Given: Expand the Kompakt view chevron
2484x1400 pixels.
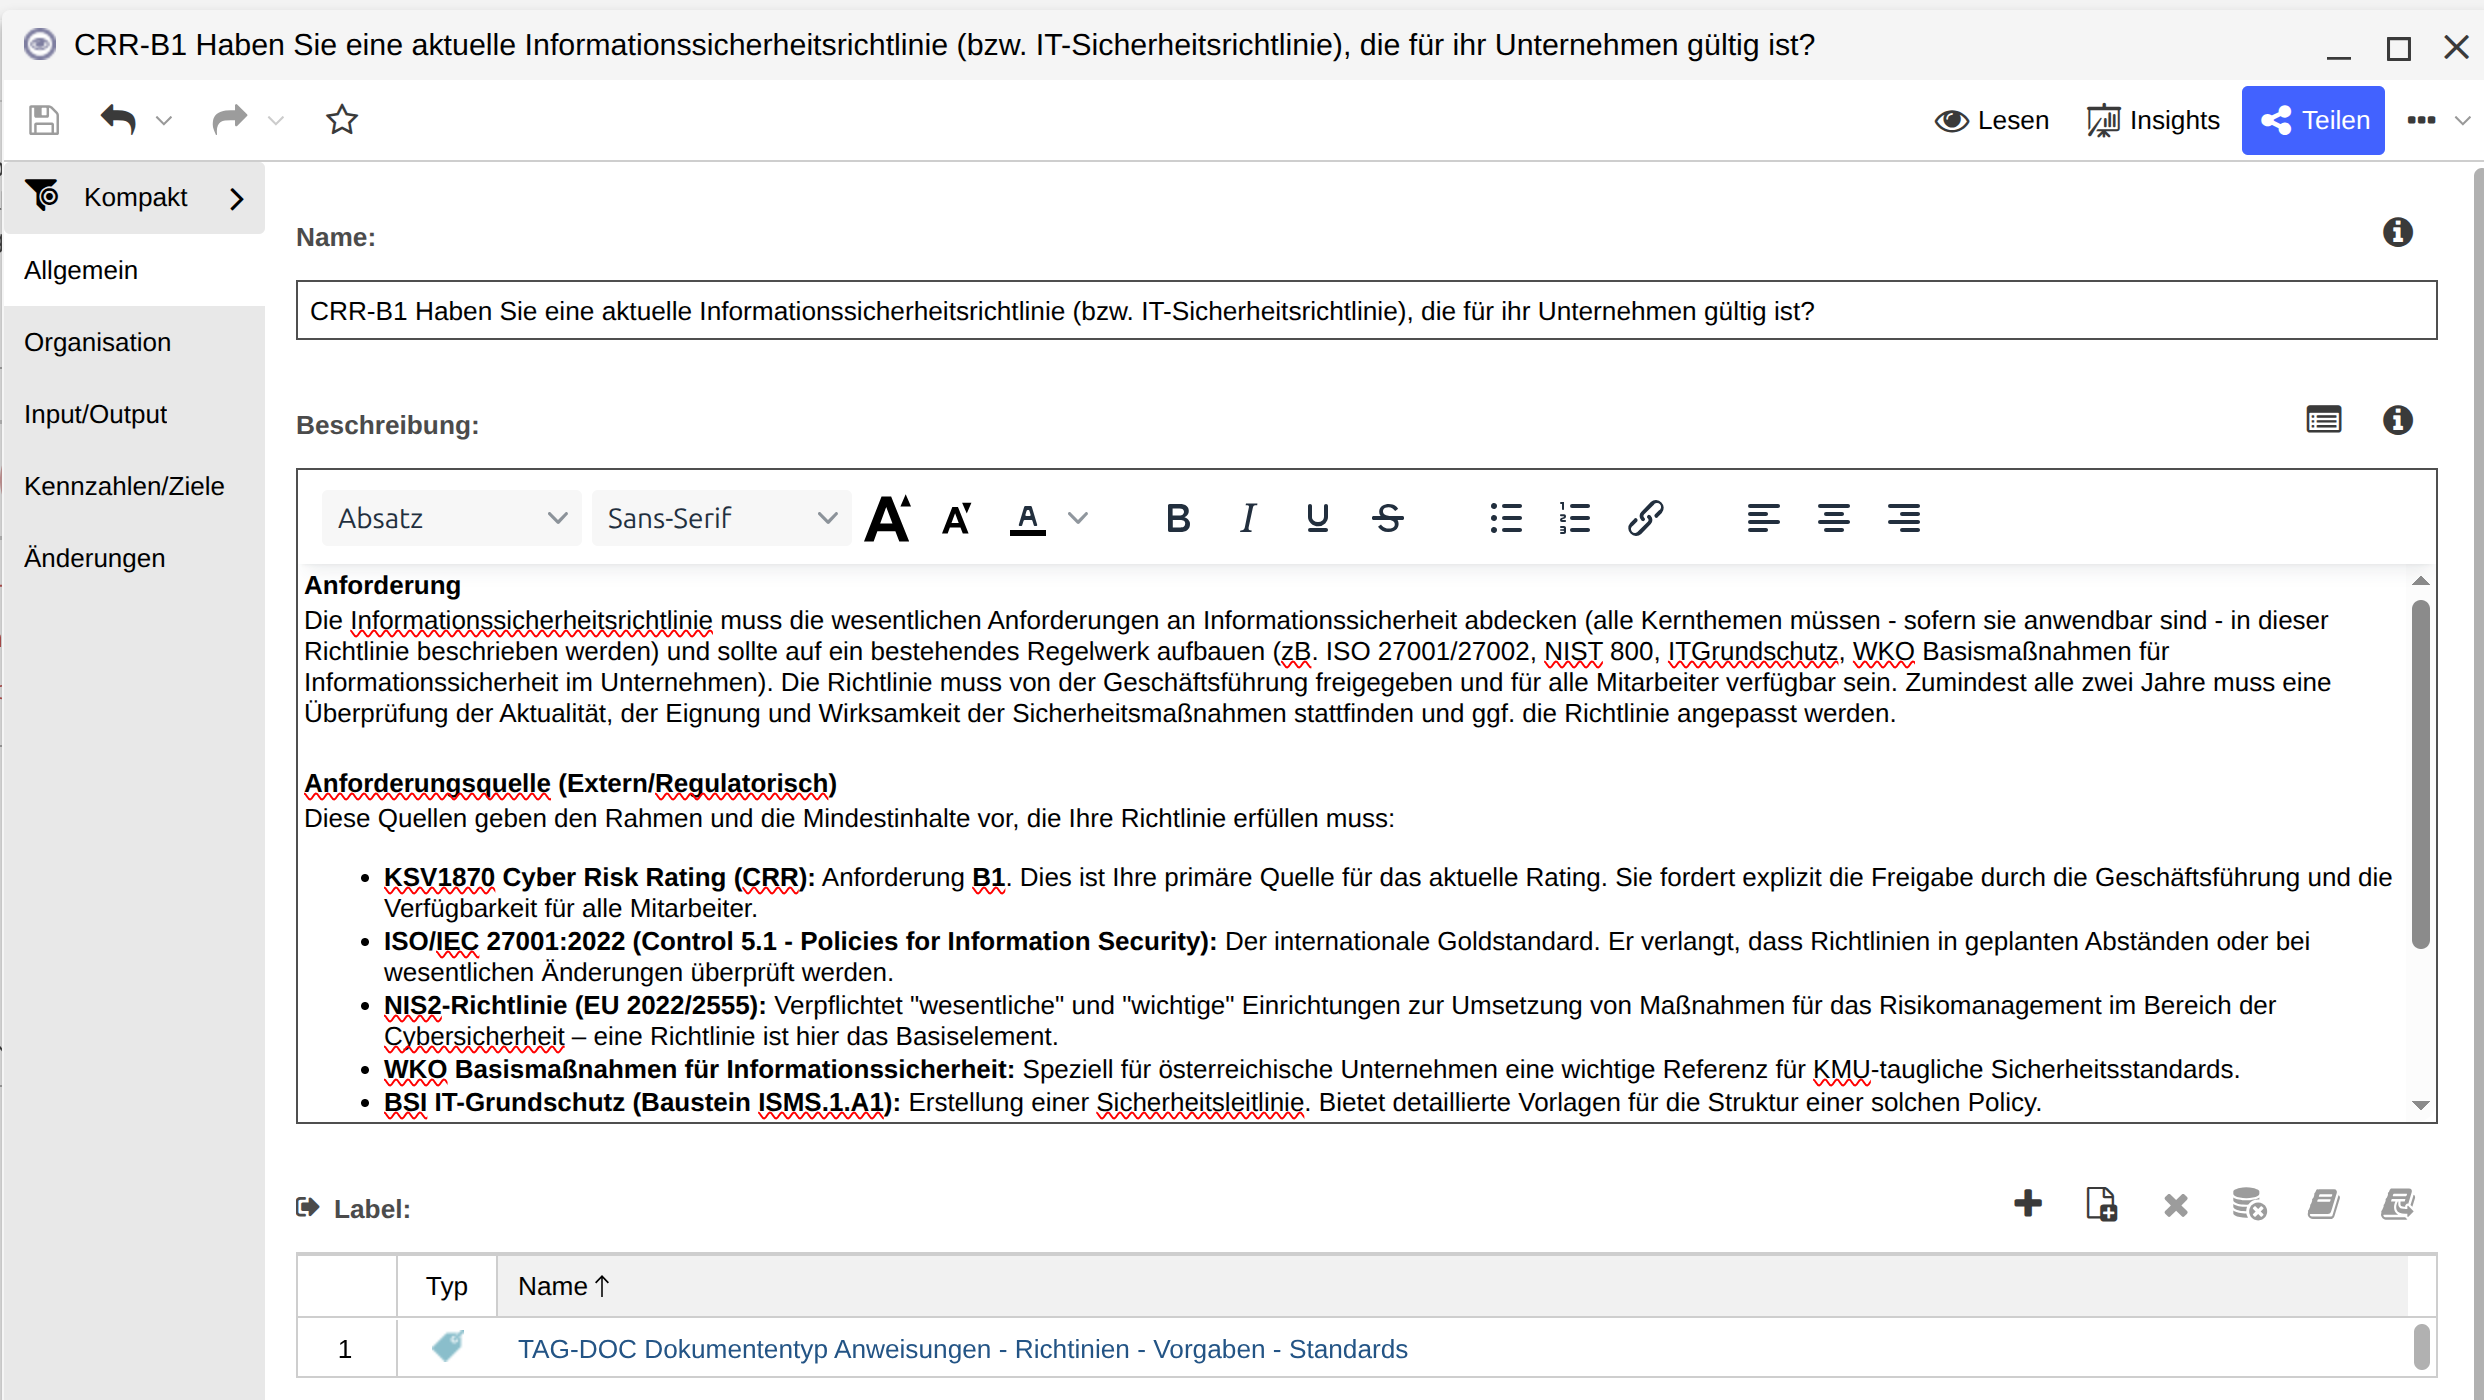Looking at the screenshot, I should [237, 198].
